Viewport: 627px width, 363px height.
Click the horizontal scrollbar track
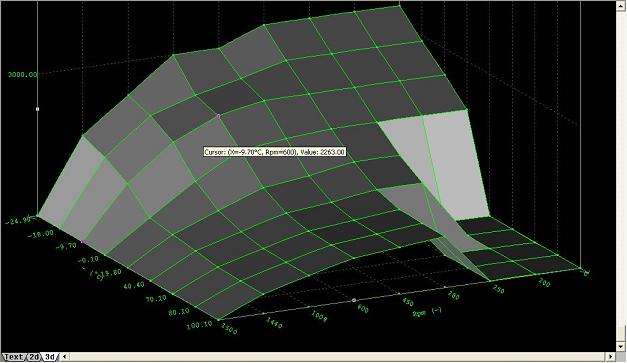[x=337, y=357]
